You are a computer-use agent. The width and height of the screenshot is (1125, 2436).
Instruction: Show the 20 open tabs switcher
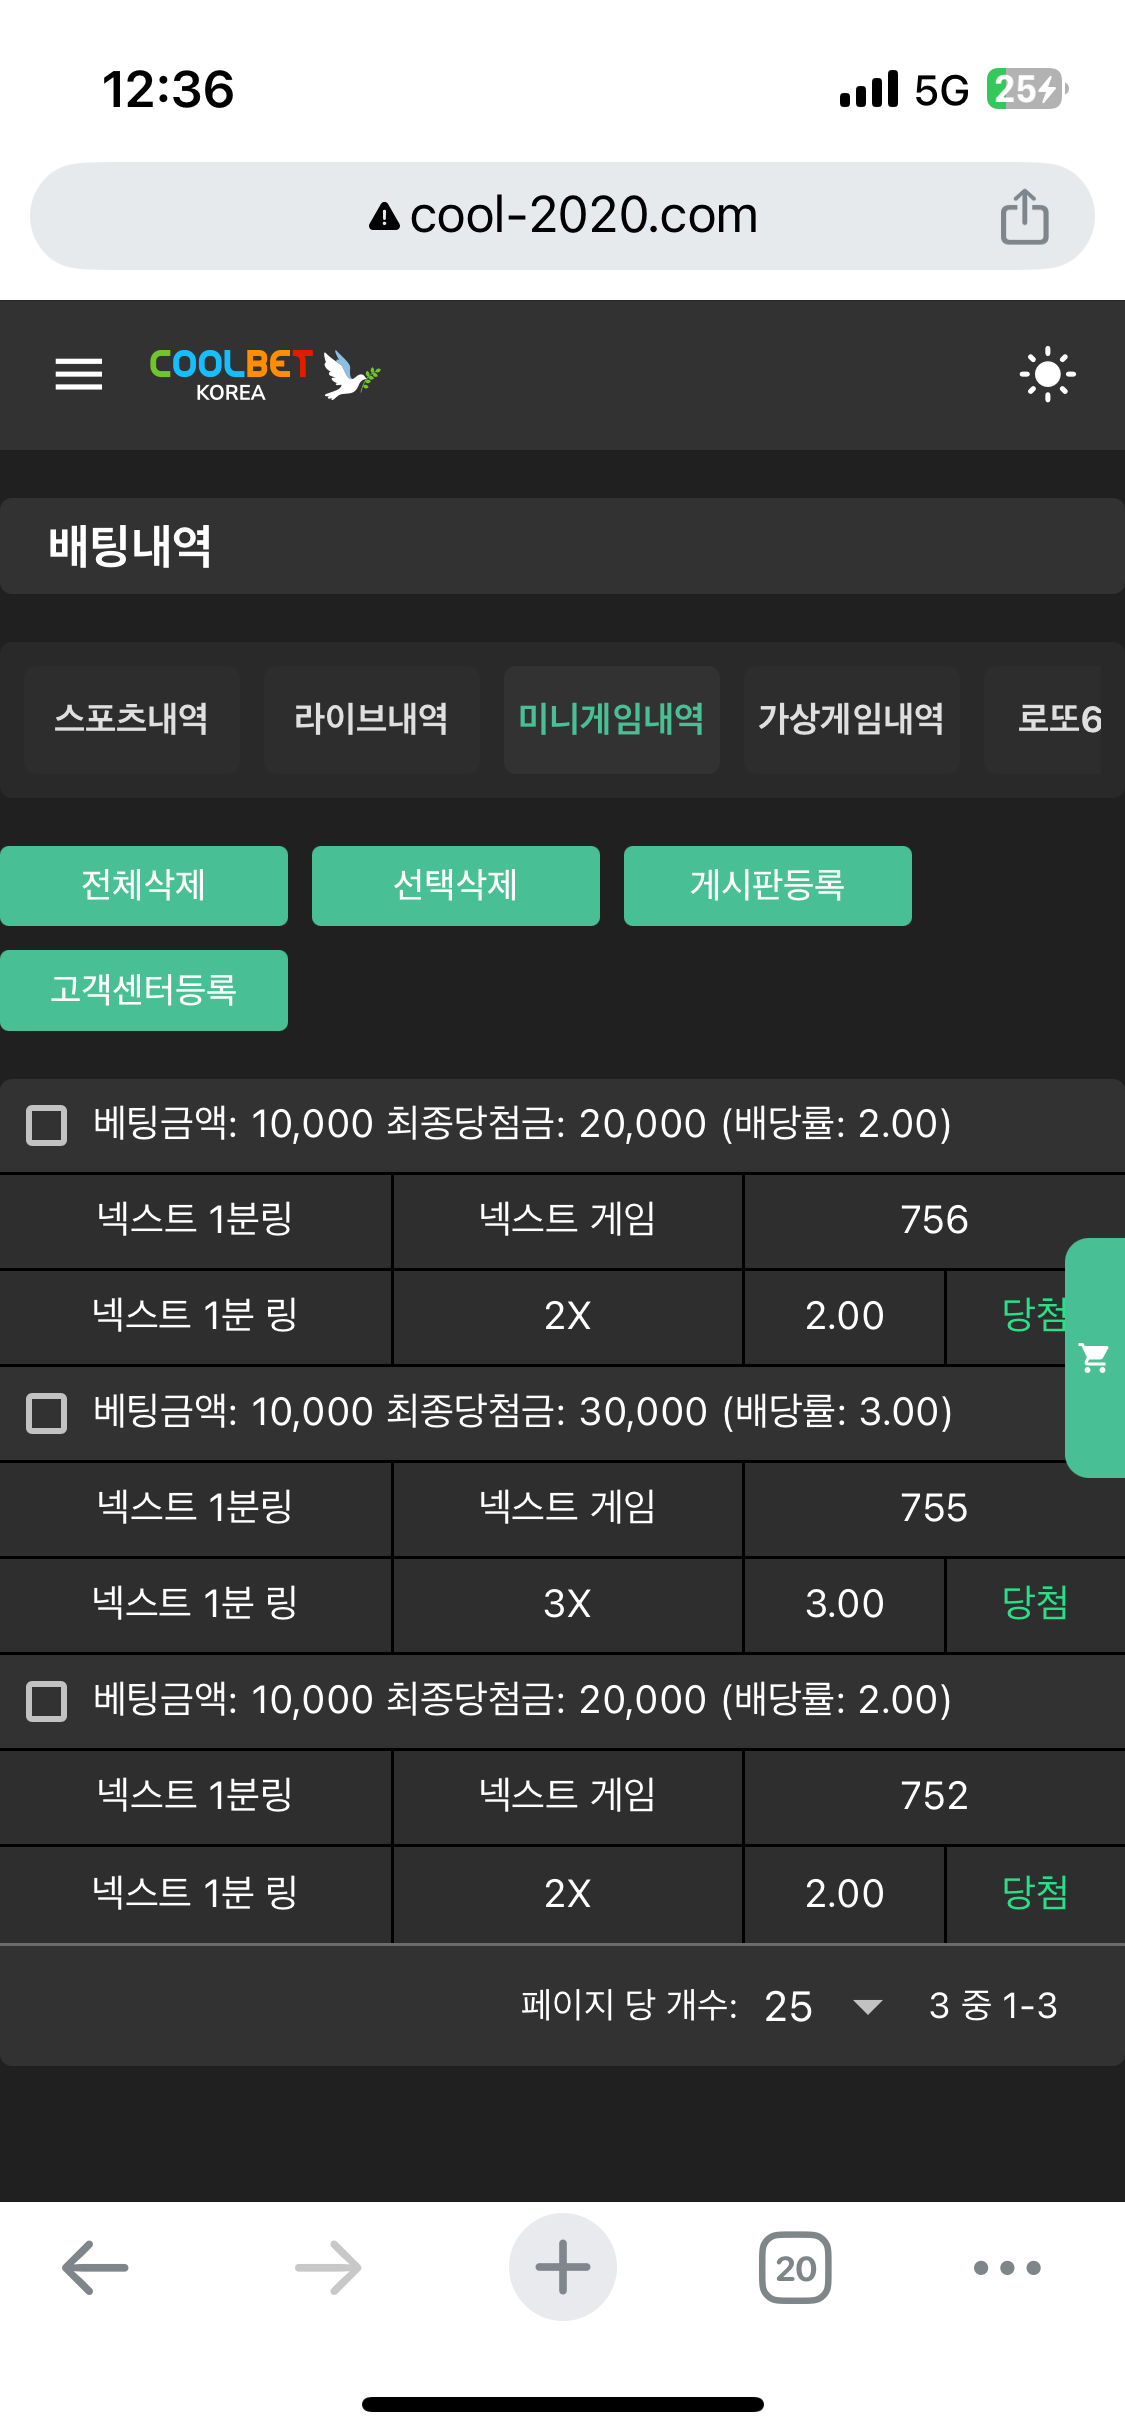click(795, 2267)
